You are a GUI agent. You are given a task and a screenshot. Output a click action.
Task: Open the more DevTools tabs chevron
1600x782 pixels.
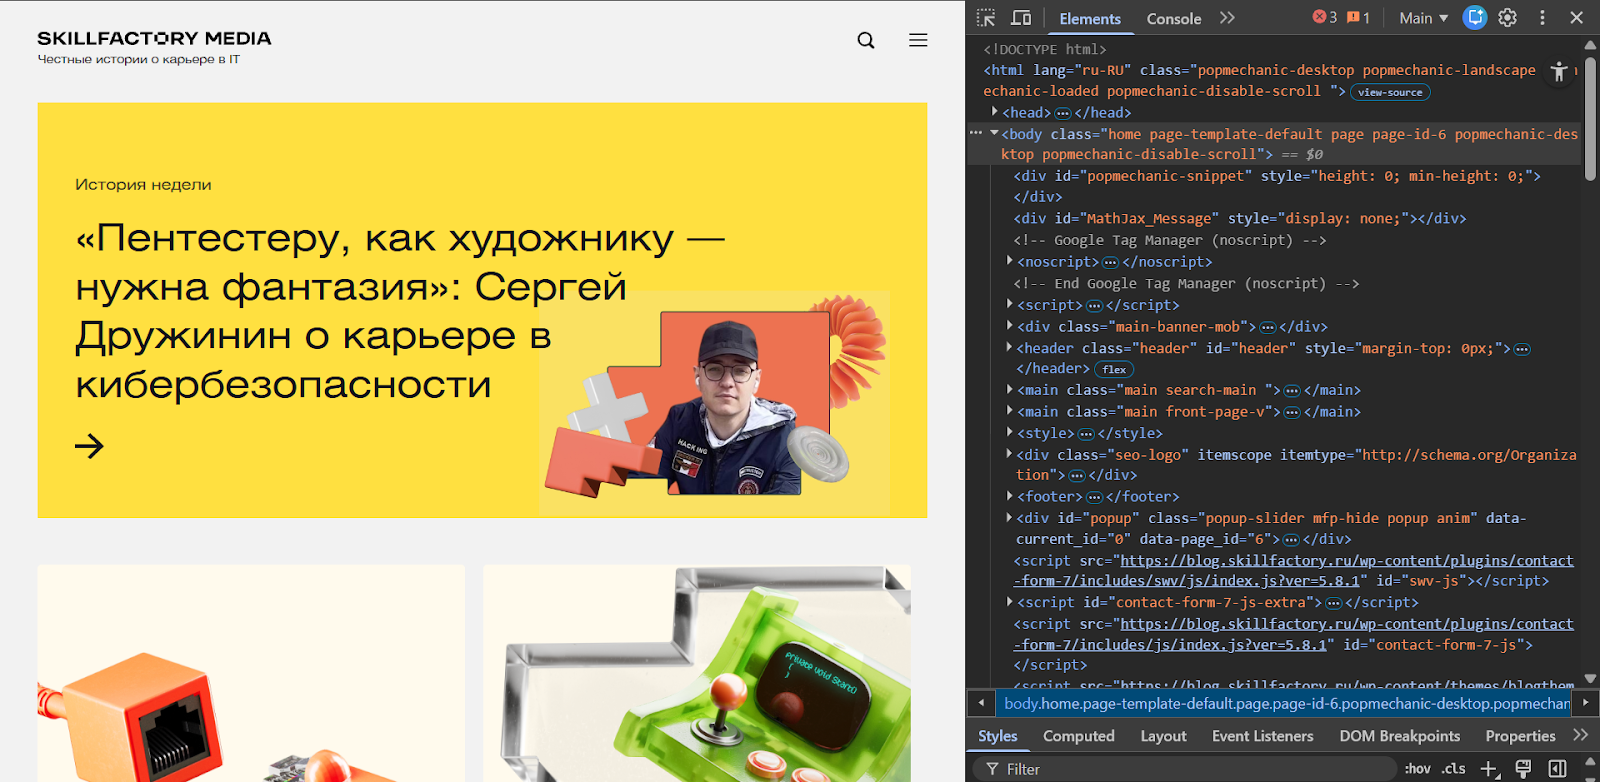point(1227,18)
